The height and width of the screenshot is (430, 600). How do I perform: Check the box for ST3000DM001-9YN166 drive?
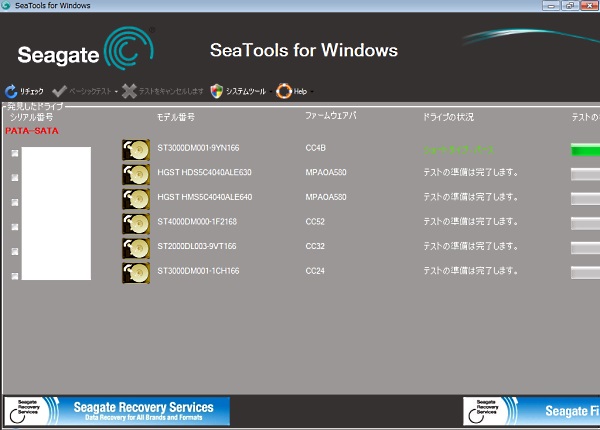14,153
